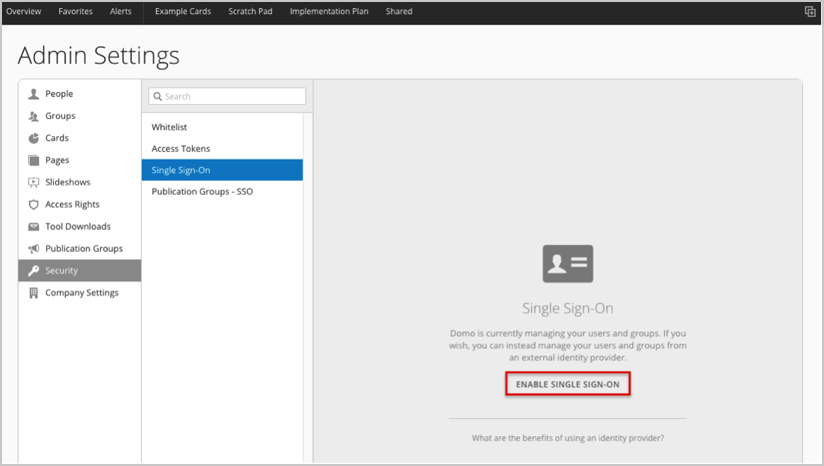Click the Access Rights shield icon
Image resolution: width=824 pixels, height=466 pixels.
click(34, 204)
